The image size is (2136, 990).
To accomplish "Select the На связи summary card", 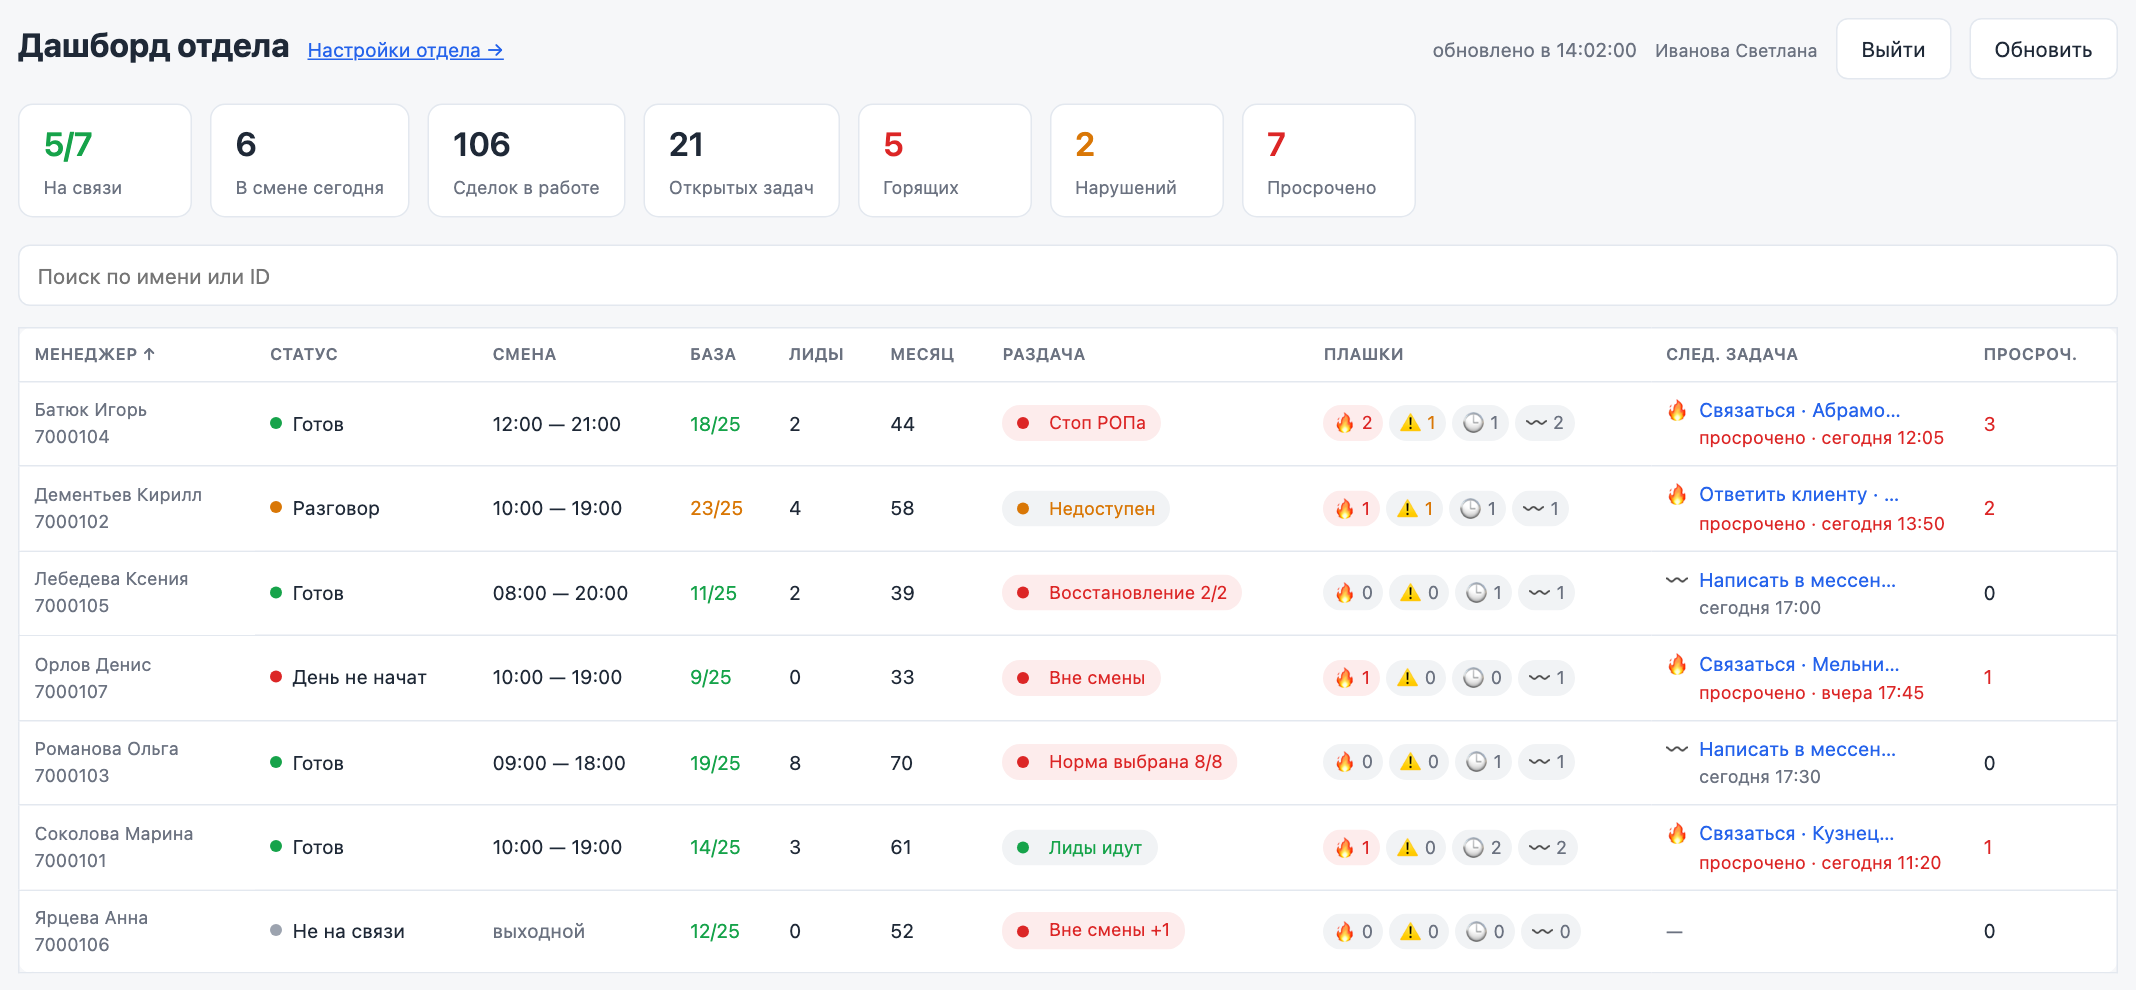I will point(105,160).
